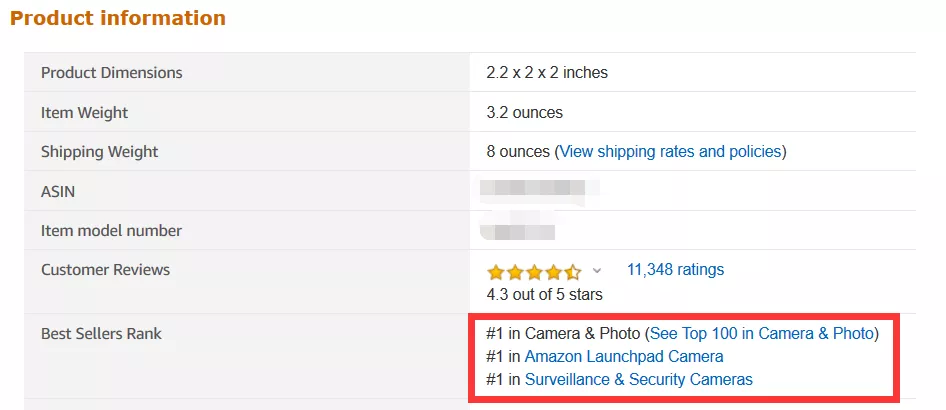Click the Item Weight row label
946x410 pixels.
(84, 113)
